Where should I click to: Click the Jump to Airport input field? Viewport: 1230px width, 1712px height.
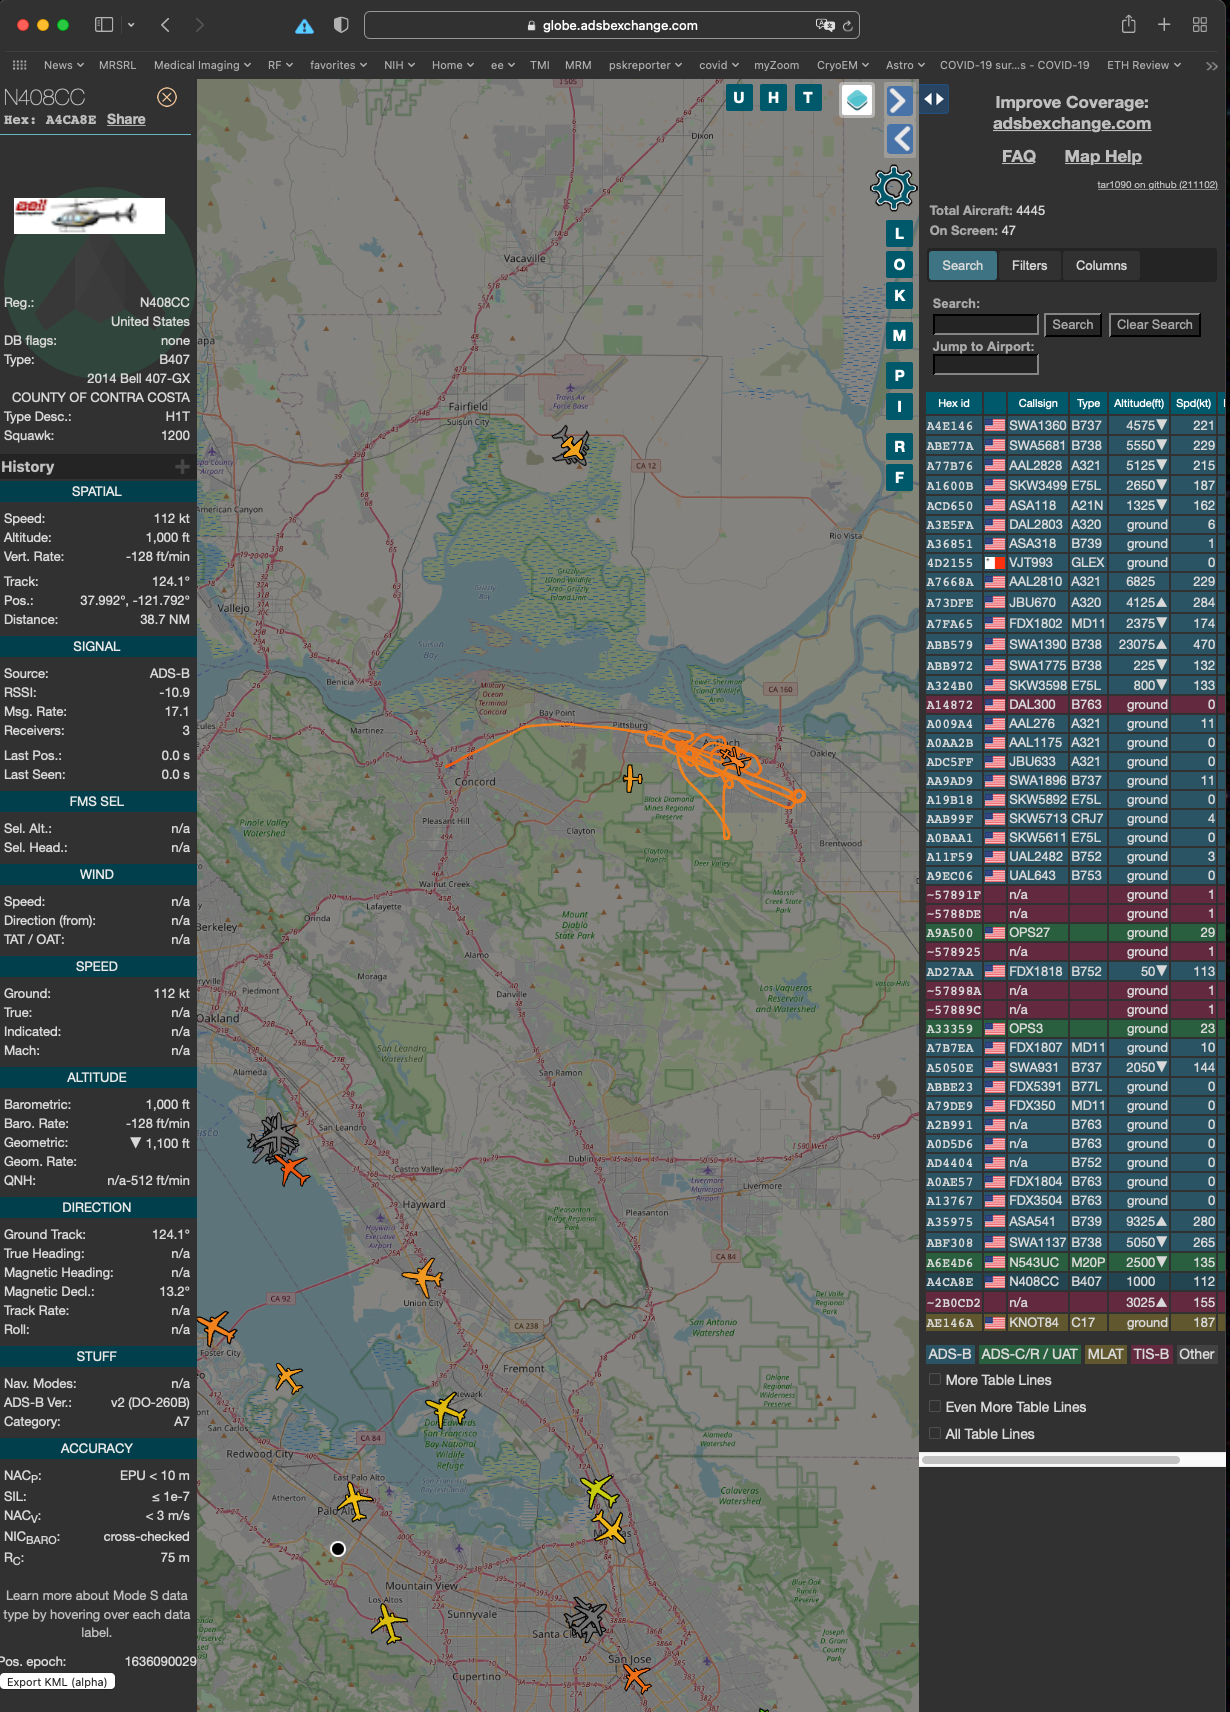985,365
